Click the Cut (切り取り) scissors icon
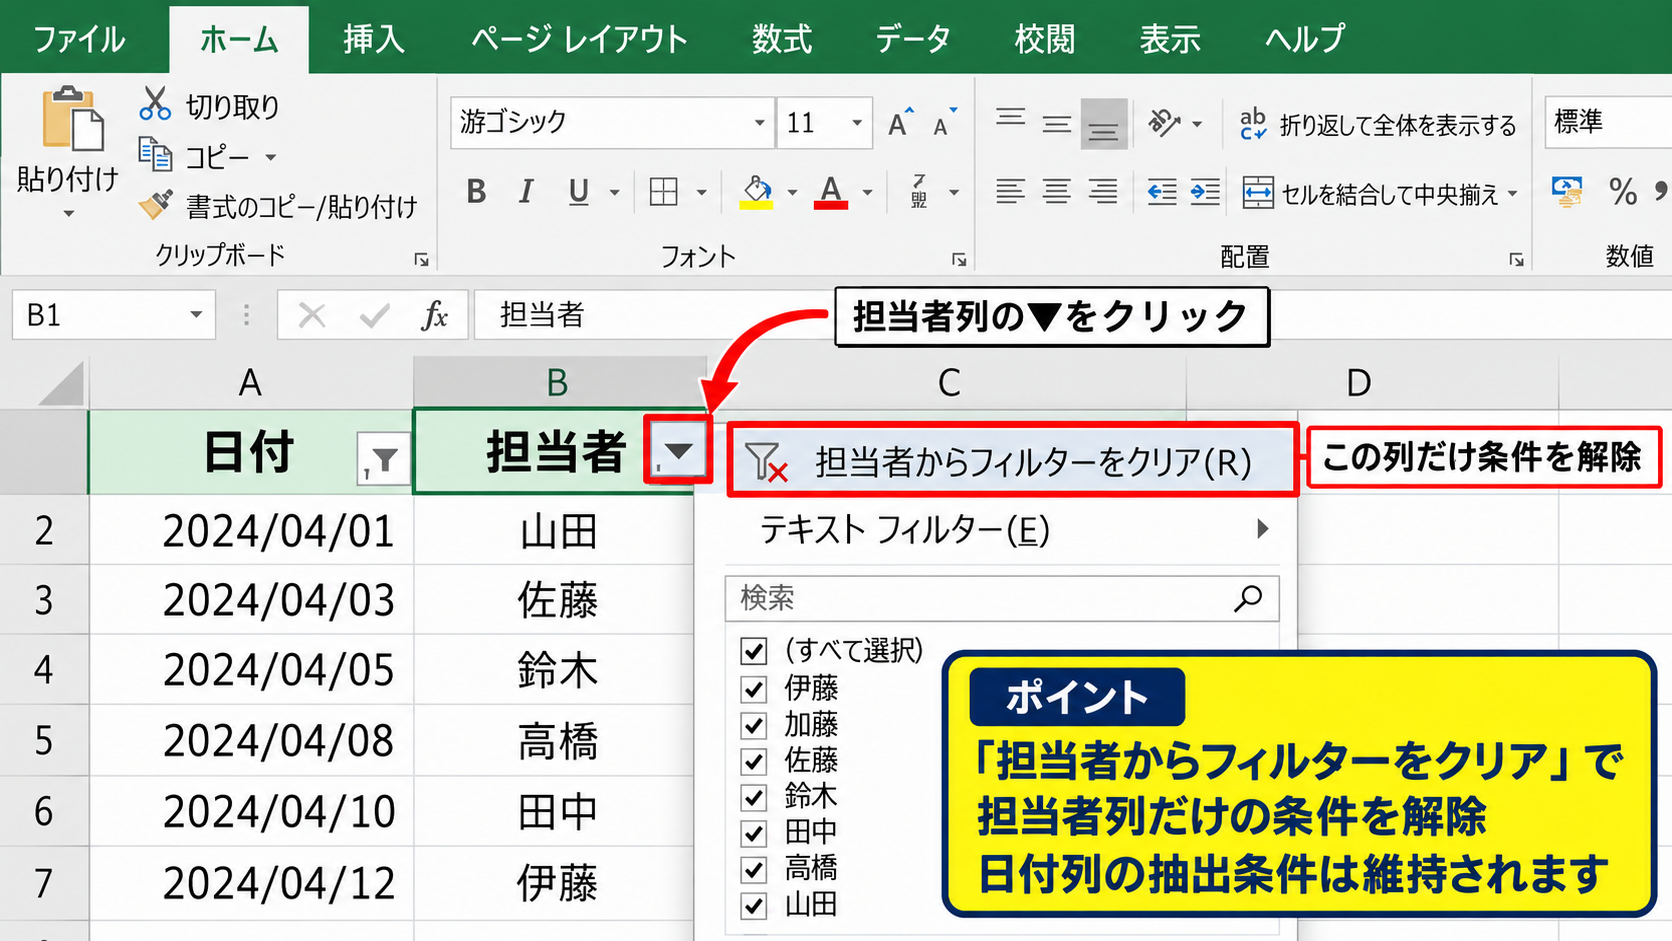Image resolution: width=1672 pixels, height=941 pixels. pyautogui.click(x=155, y=104)
